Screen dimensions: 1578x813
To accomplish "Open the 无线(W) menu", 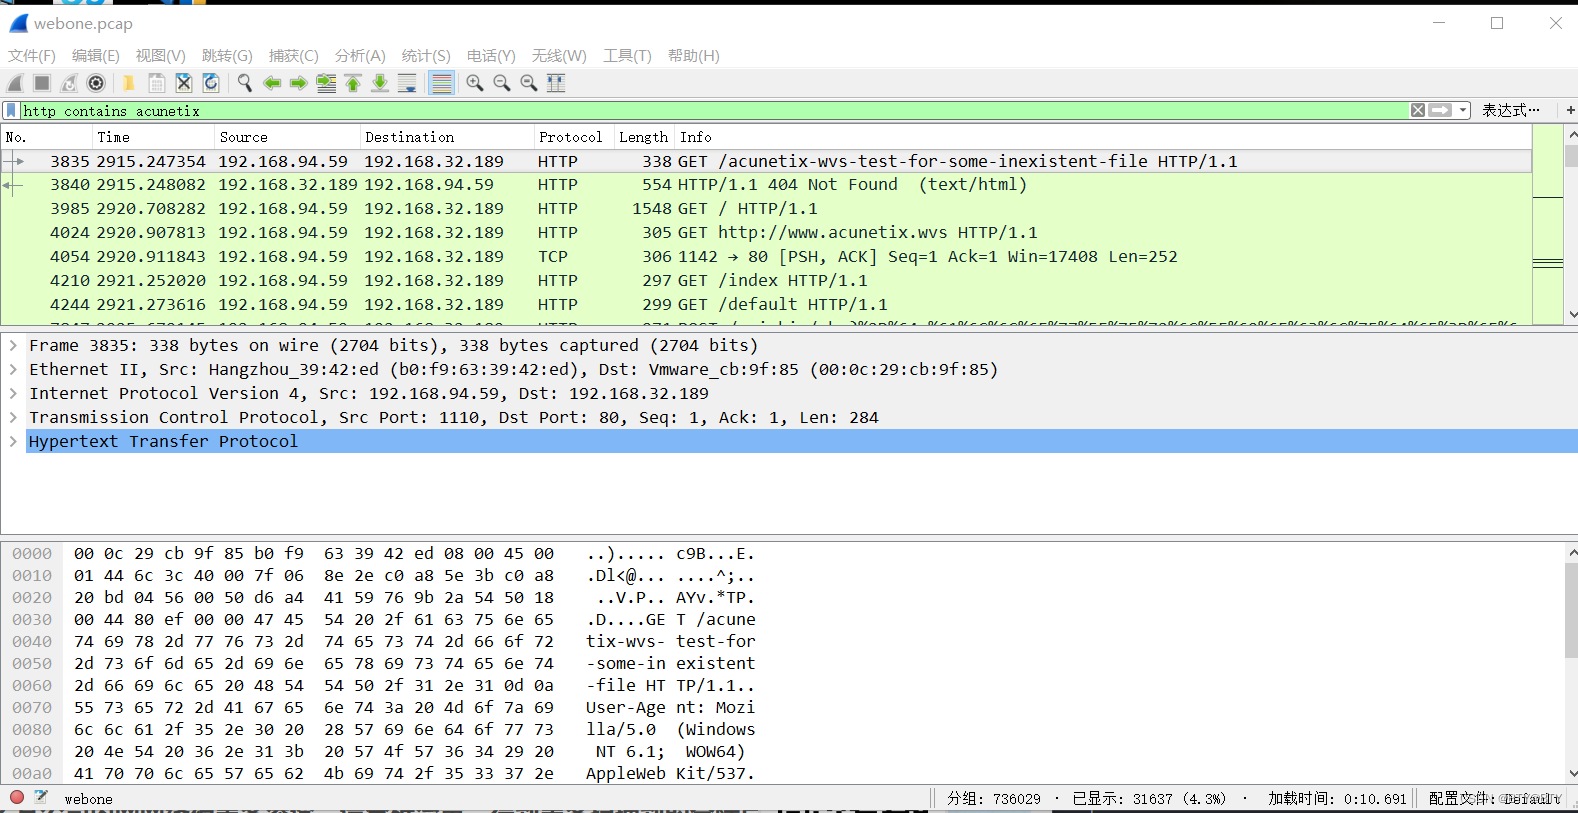I will [x=559, y=56].
